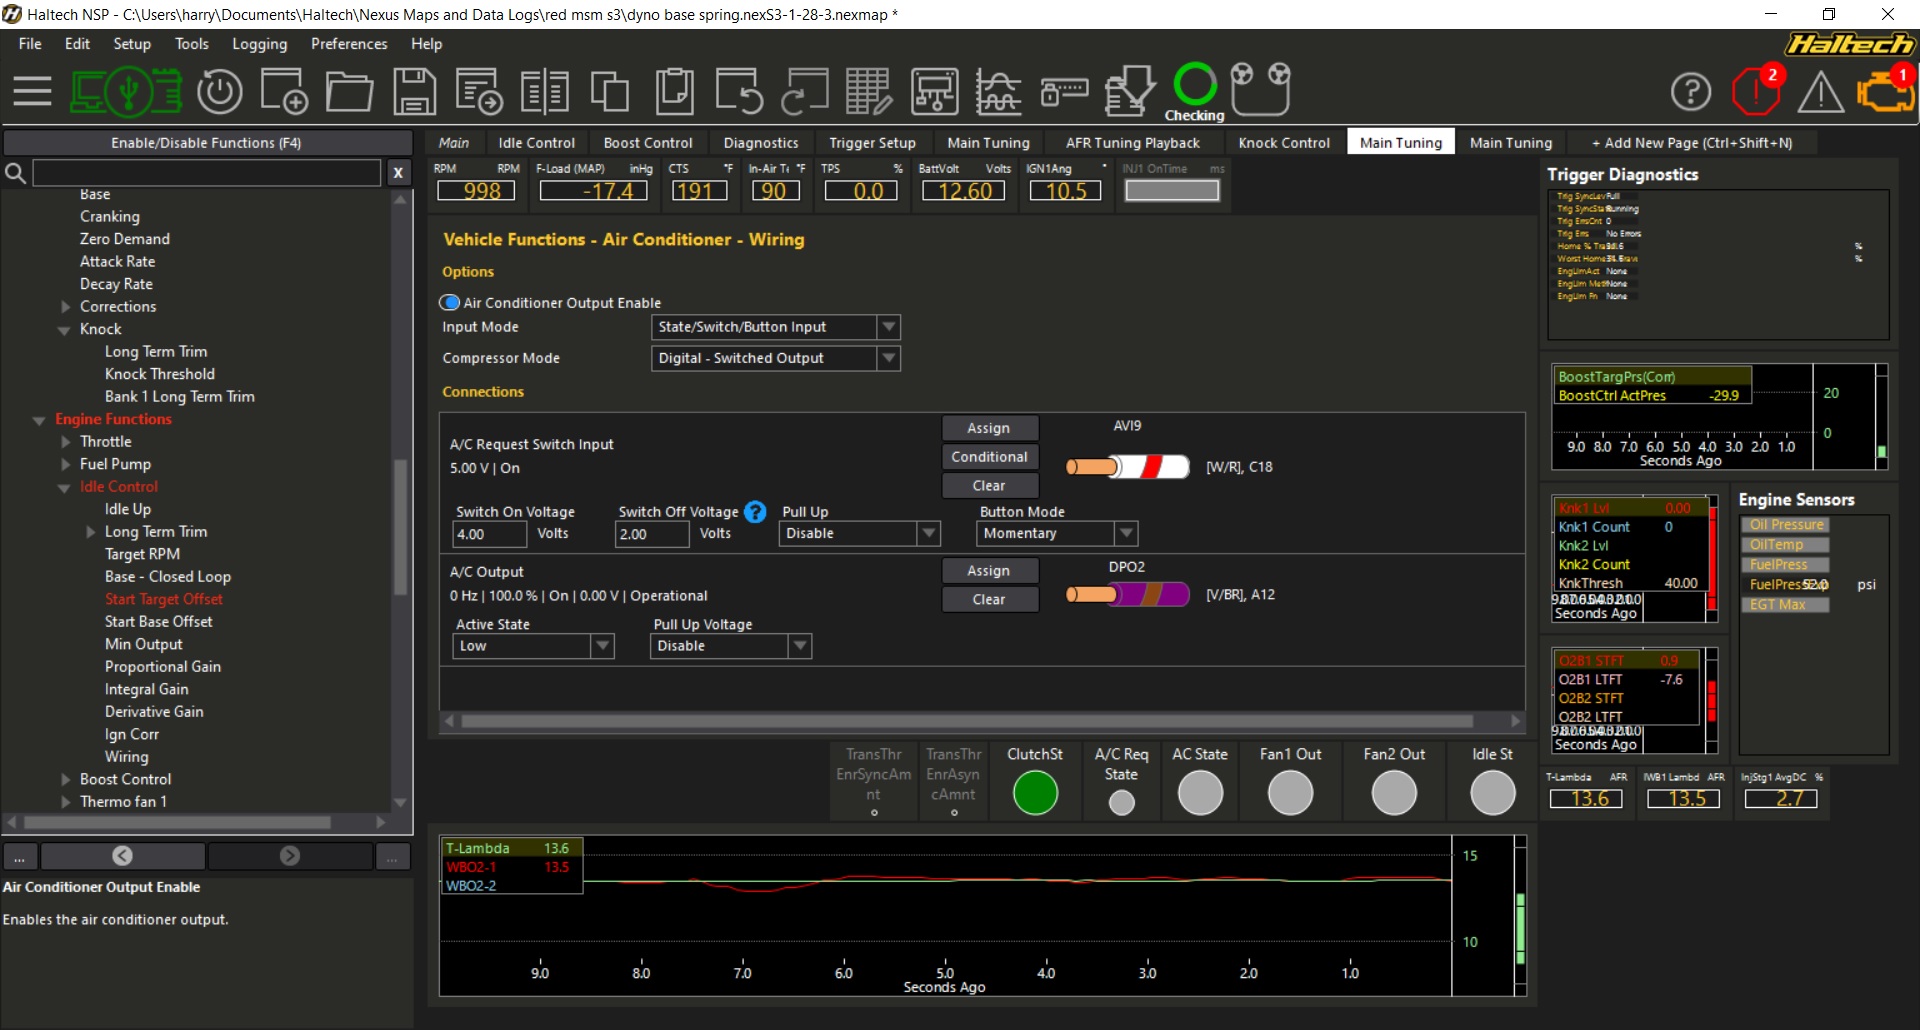Open a map file via folder icon
The width and height of the screenshot is (1920, 1030).
[349, 91]
